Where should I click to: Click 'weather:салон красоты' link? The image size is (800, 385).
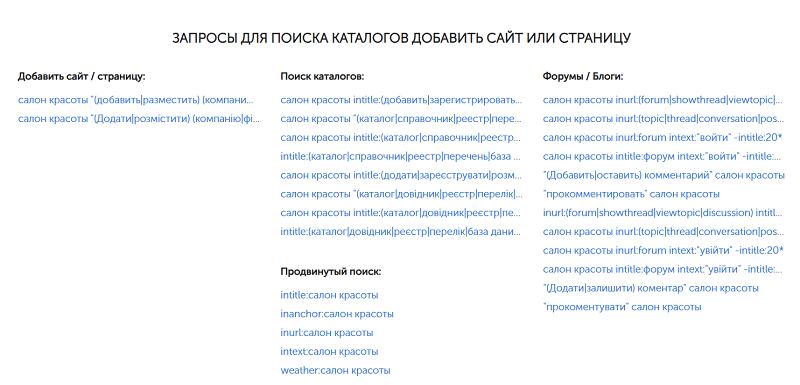click(x=335, y=371)
